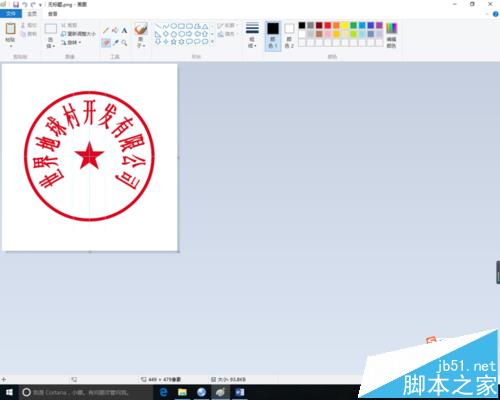500x400 pixels.
Task: Choose the Cloud callout shape
Action: tap(205, 42)
